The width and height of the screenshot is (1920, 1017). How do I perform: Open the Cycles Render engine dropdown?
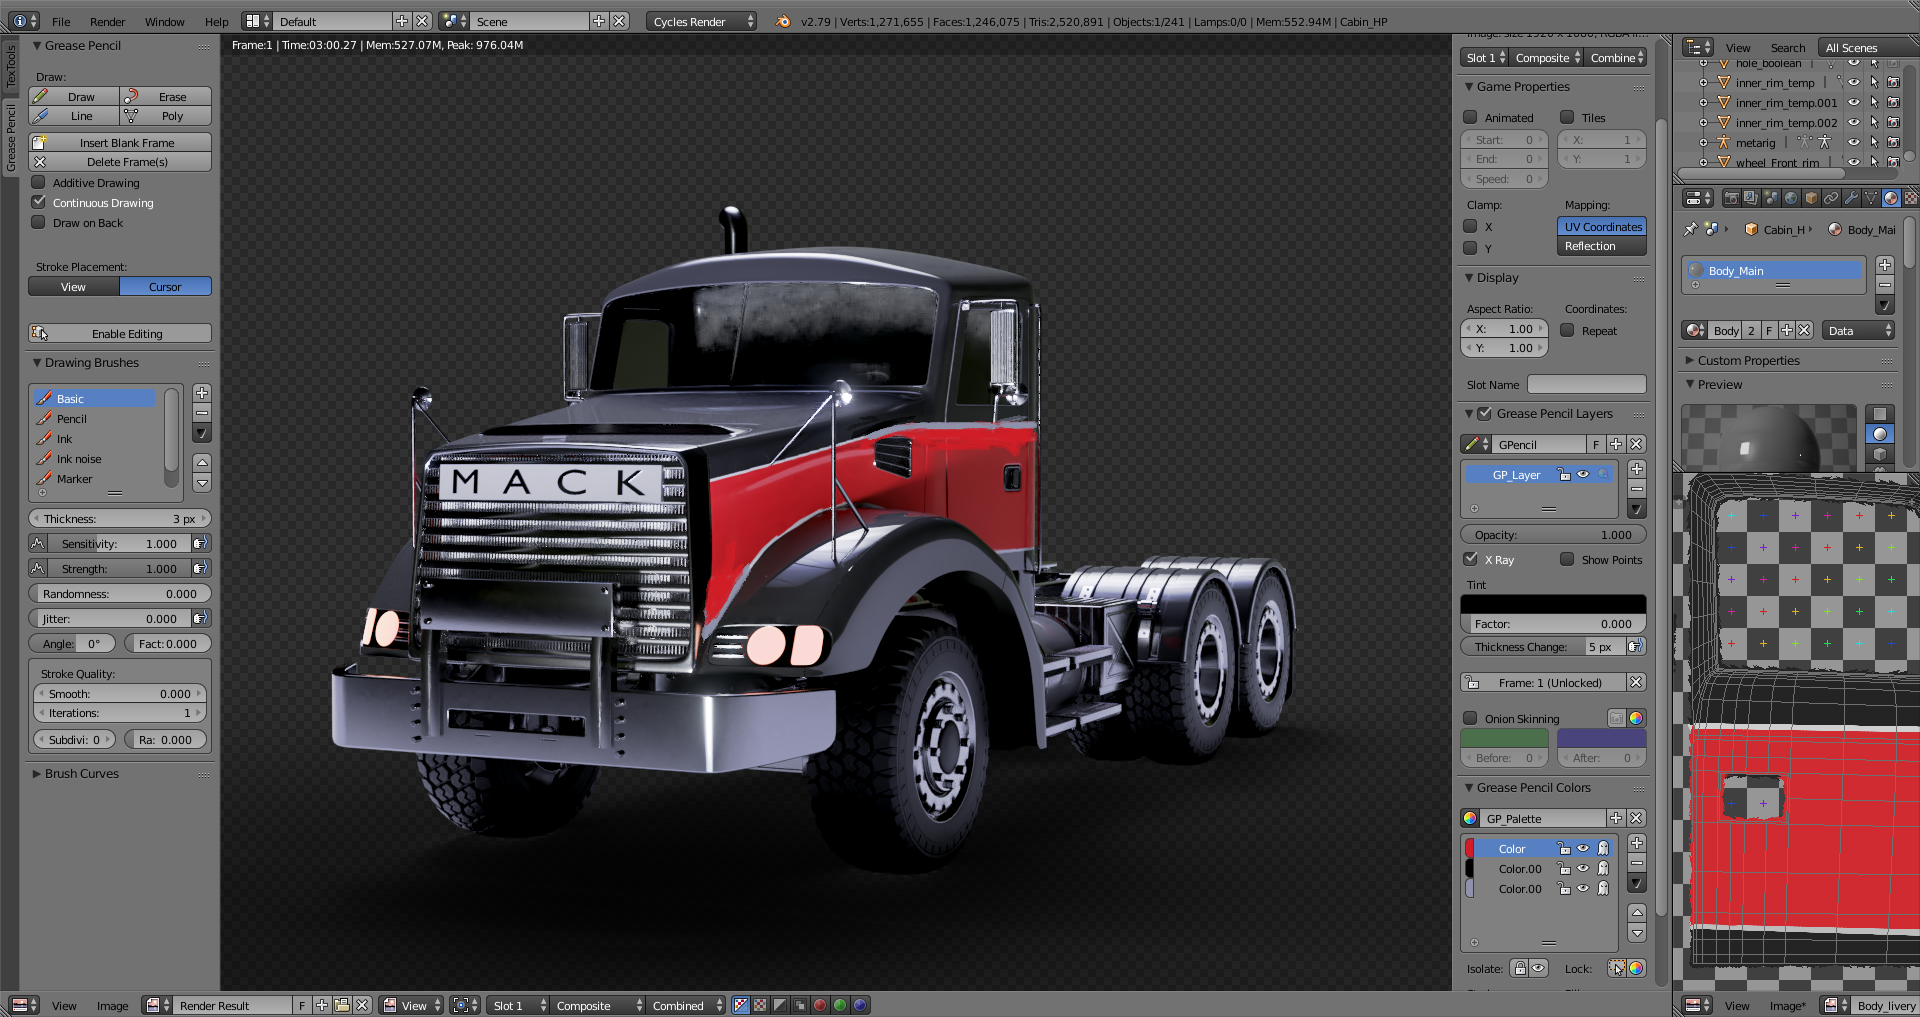point(702,21)
